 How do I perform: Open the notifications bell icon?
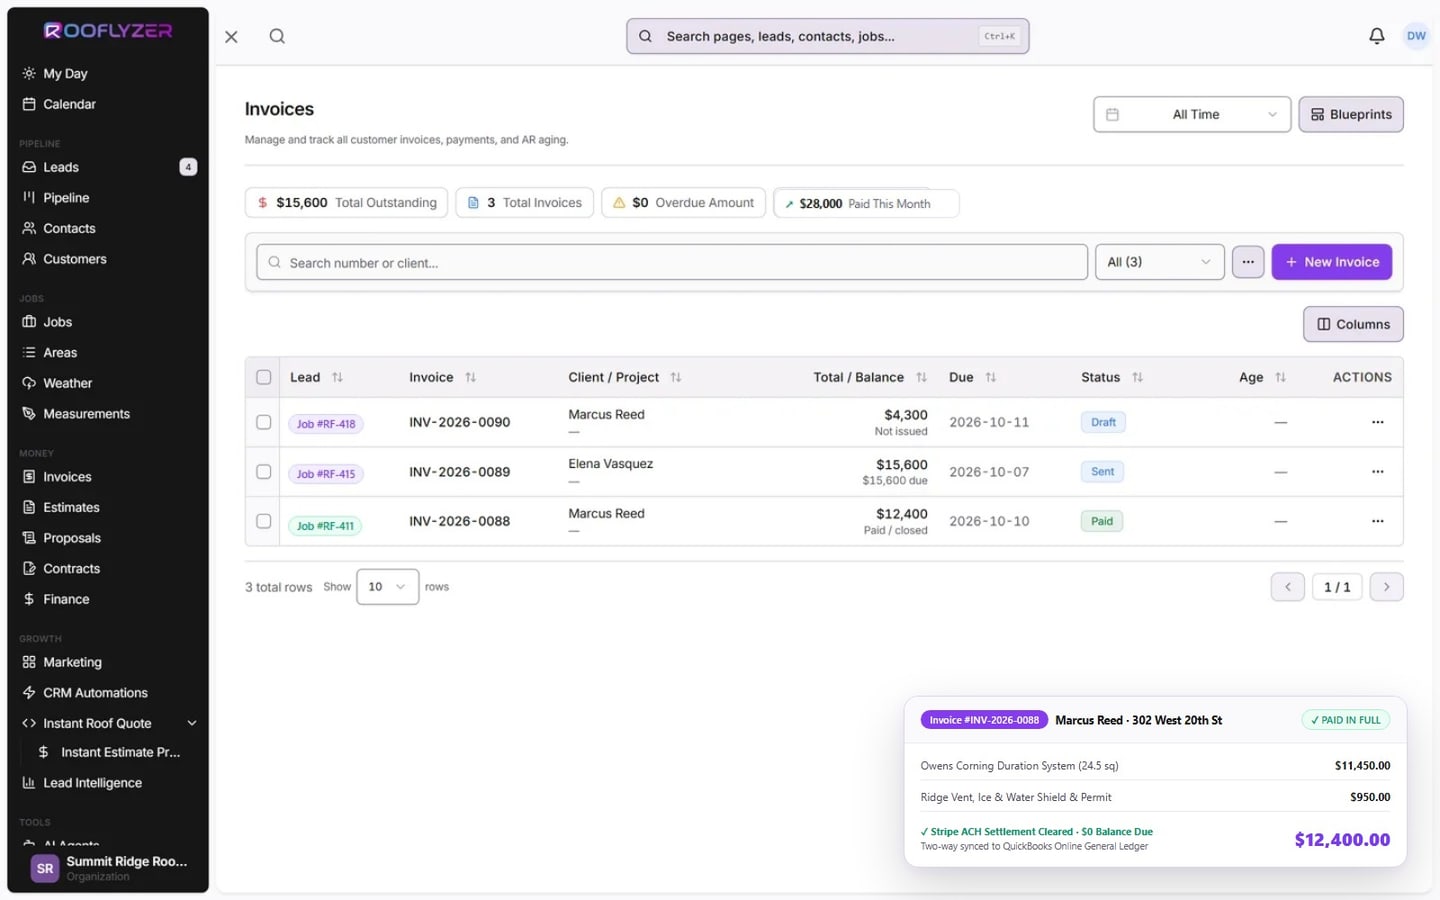1376,36
